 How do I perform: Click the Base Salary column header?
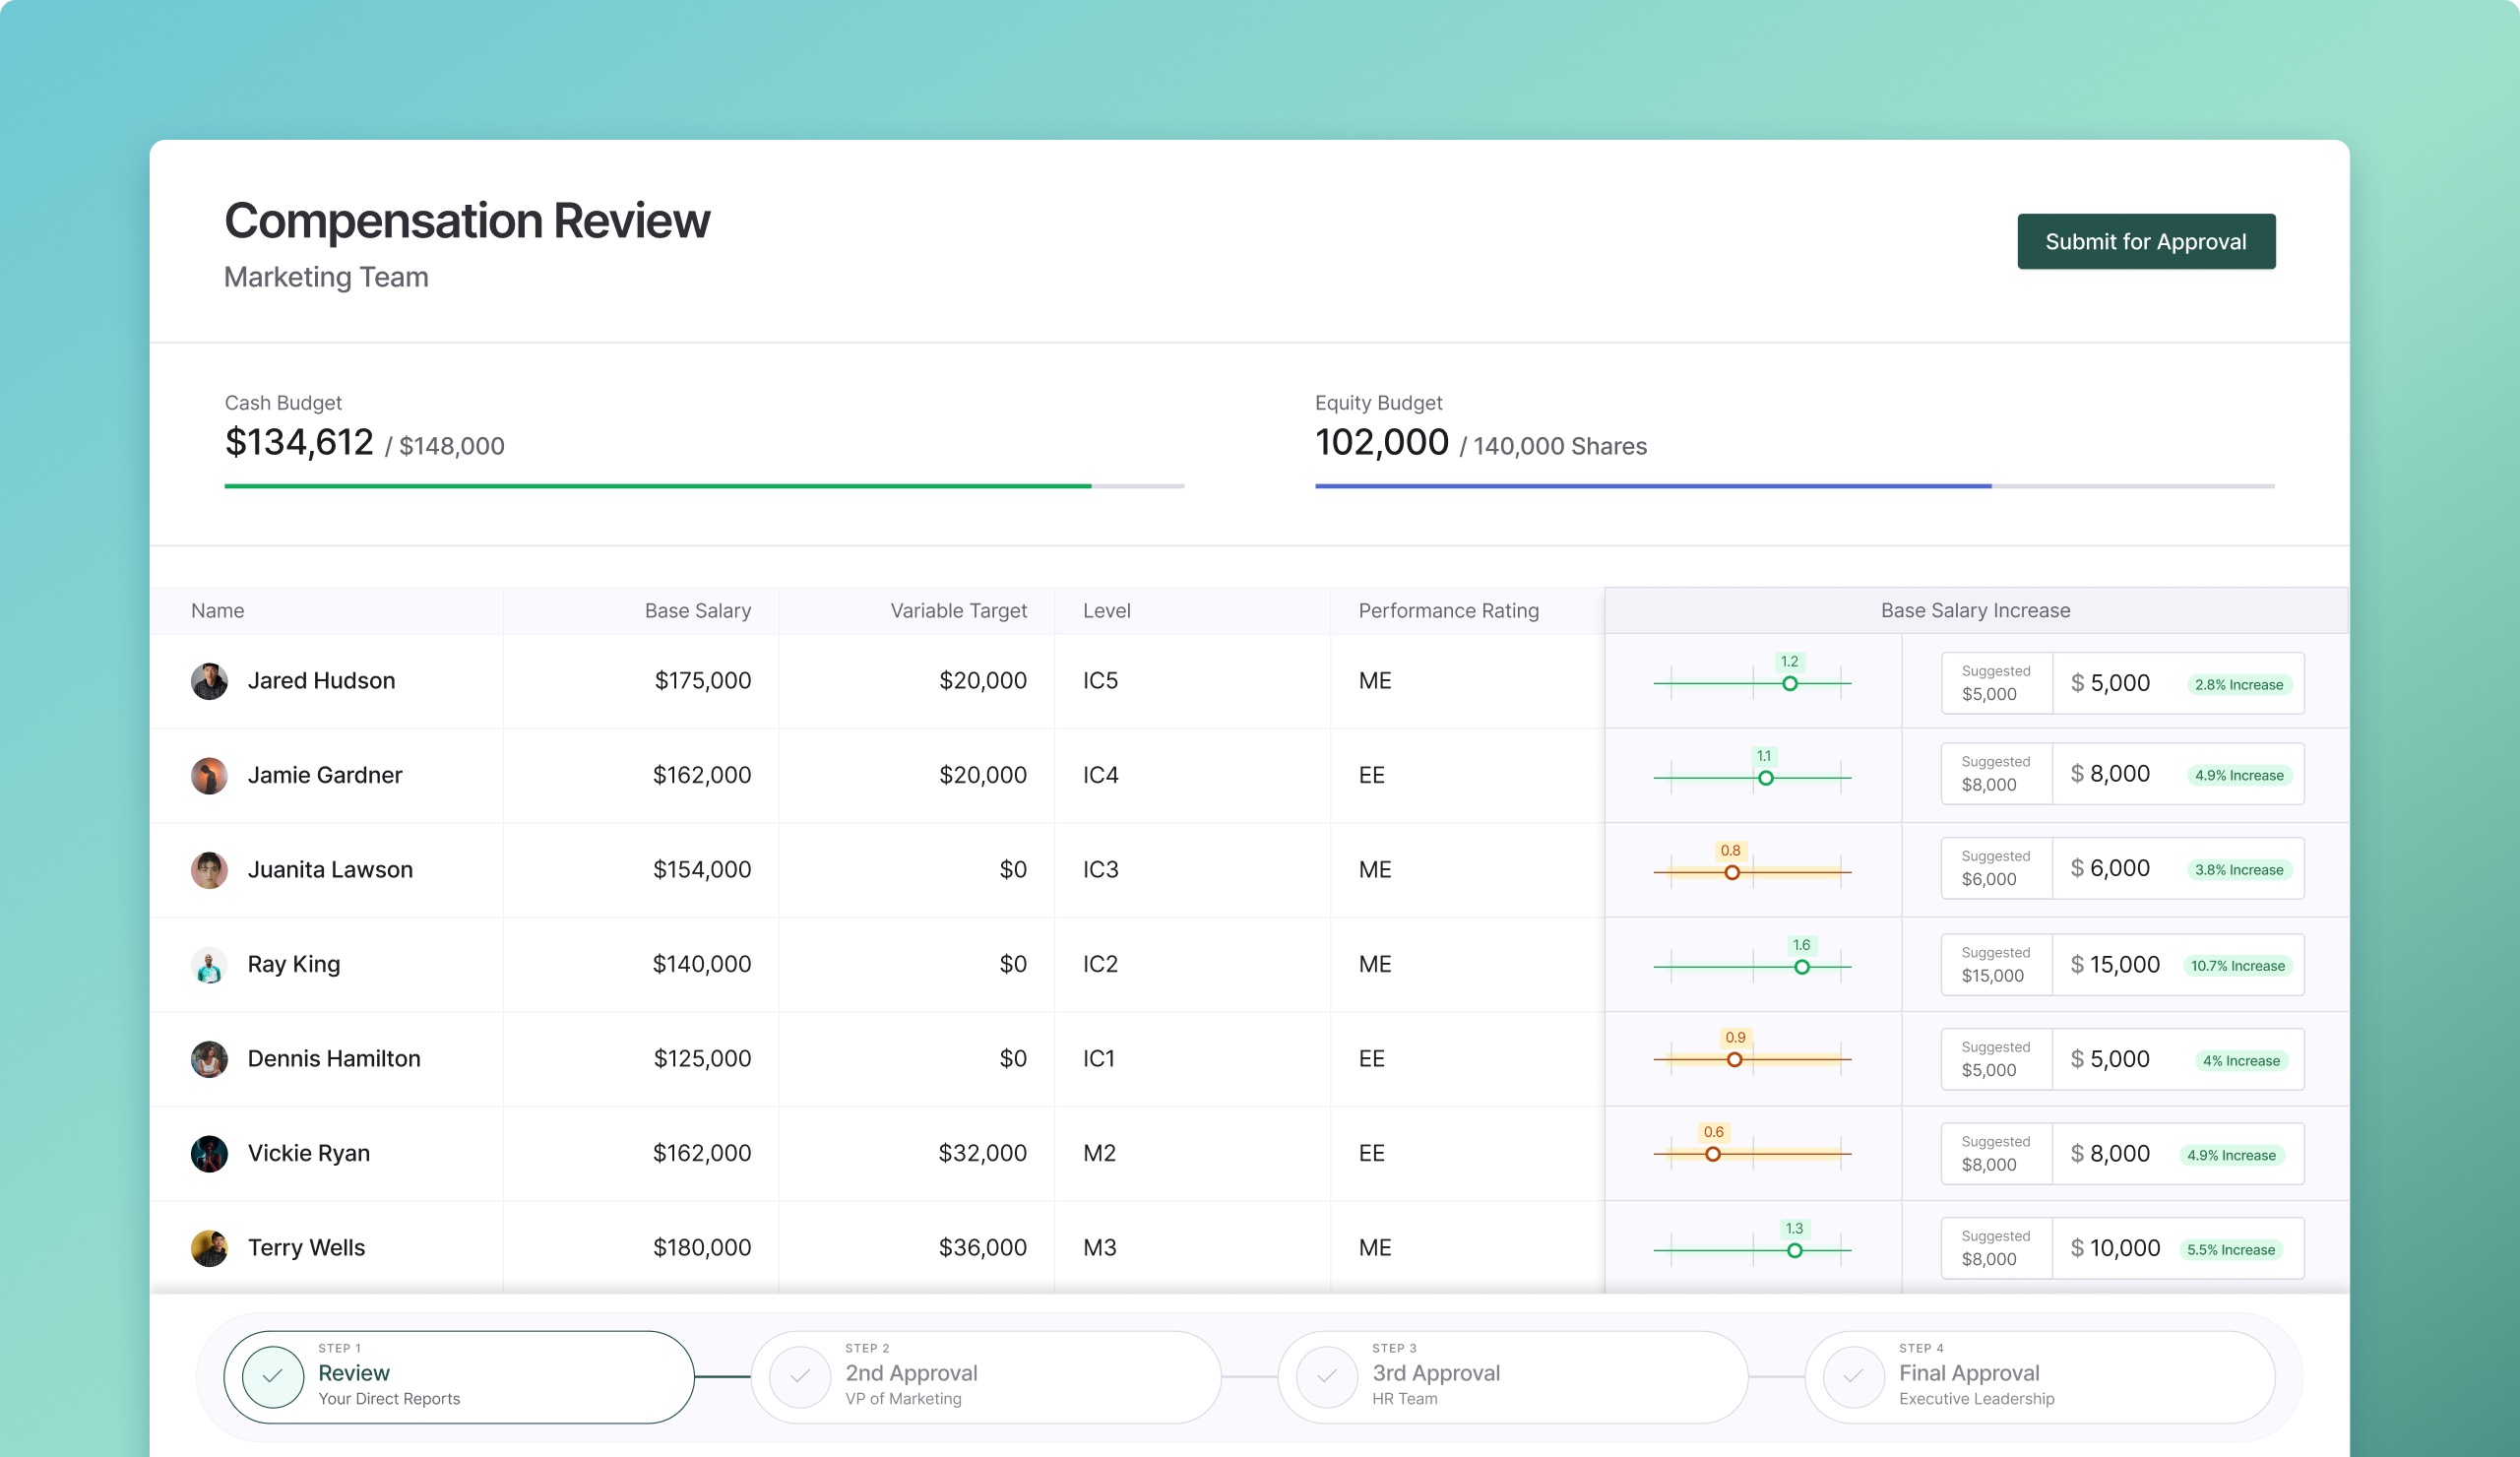697,611
